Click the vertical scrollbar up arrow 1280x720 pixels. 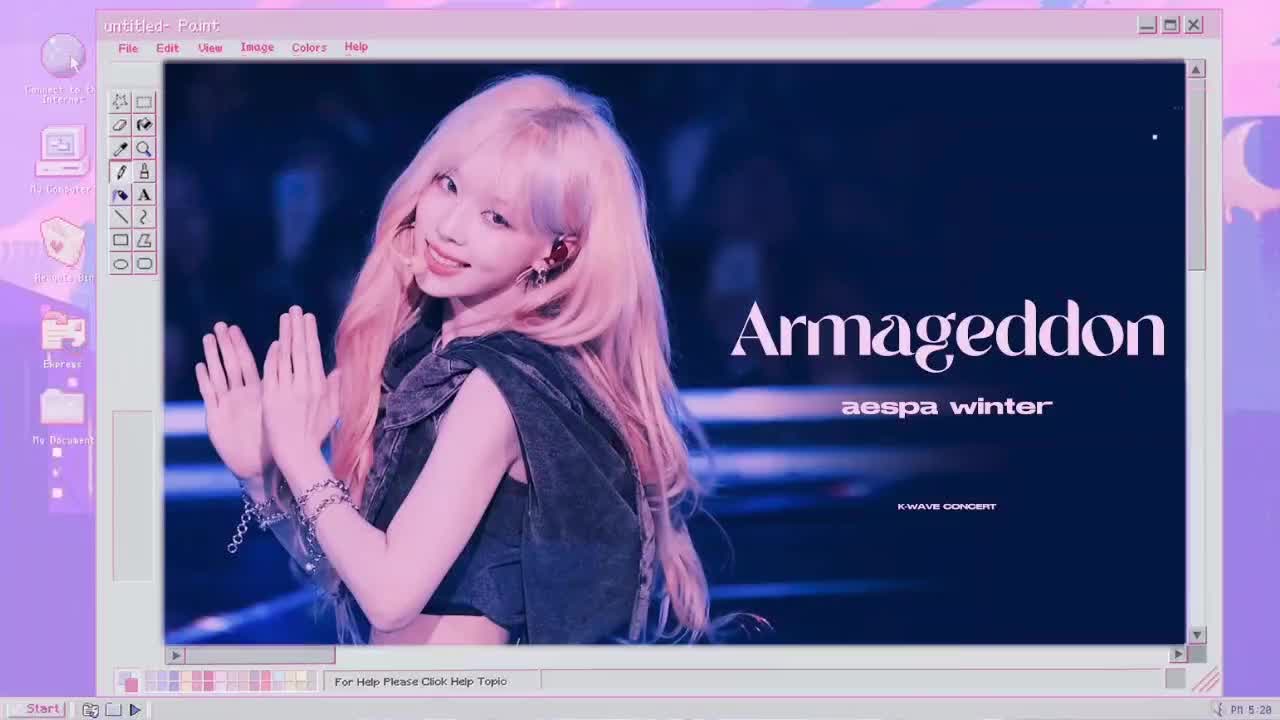click(1196, 69)
